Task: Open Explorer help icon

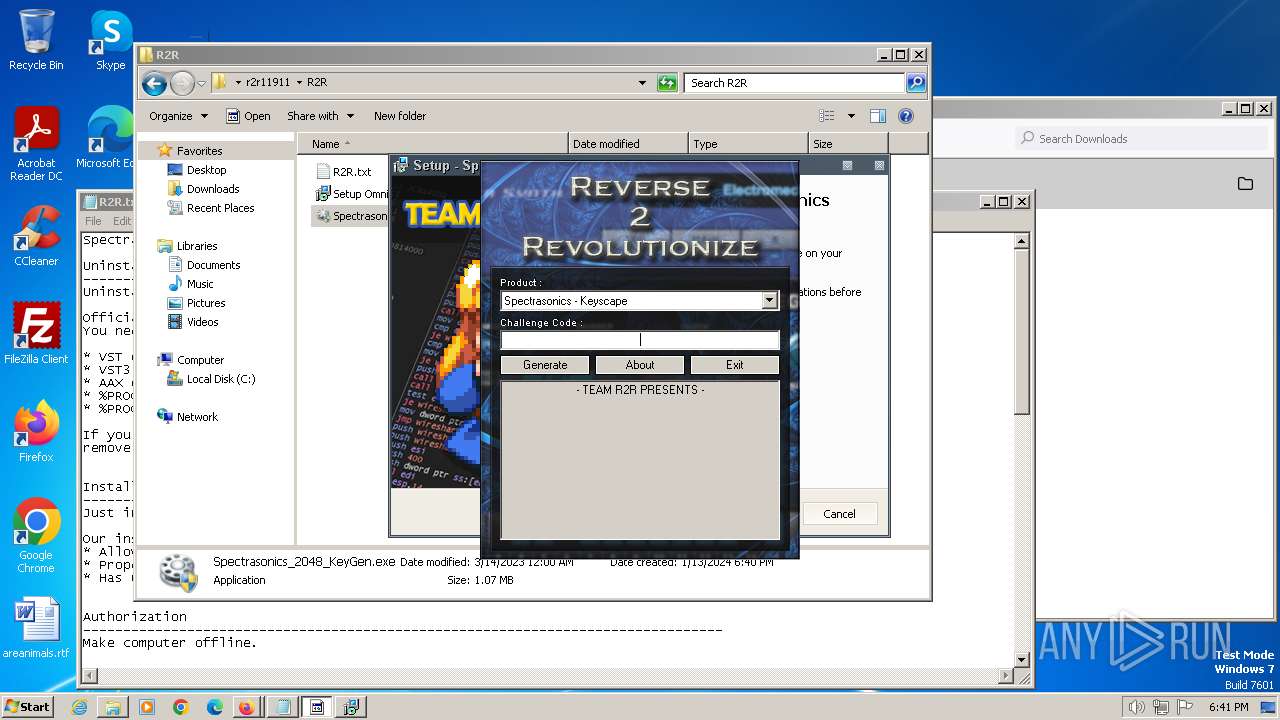Action: pos(906,116)
